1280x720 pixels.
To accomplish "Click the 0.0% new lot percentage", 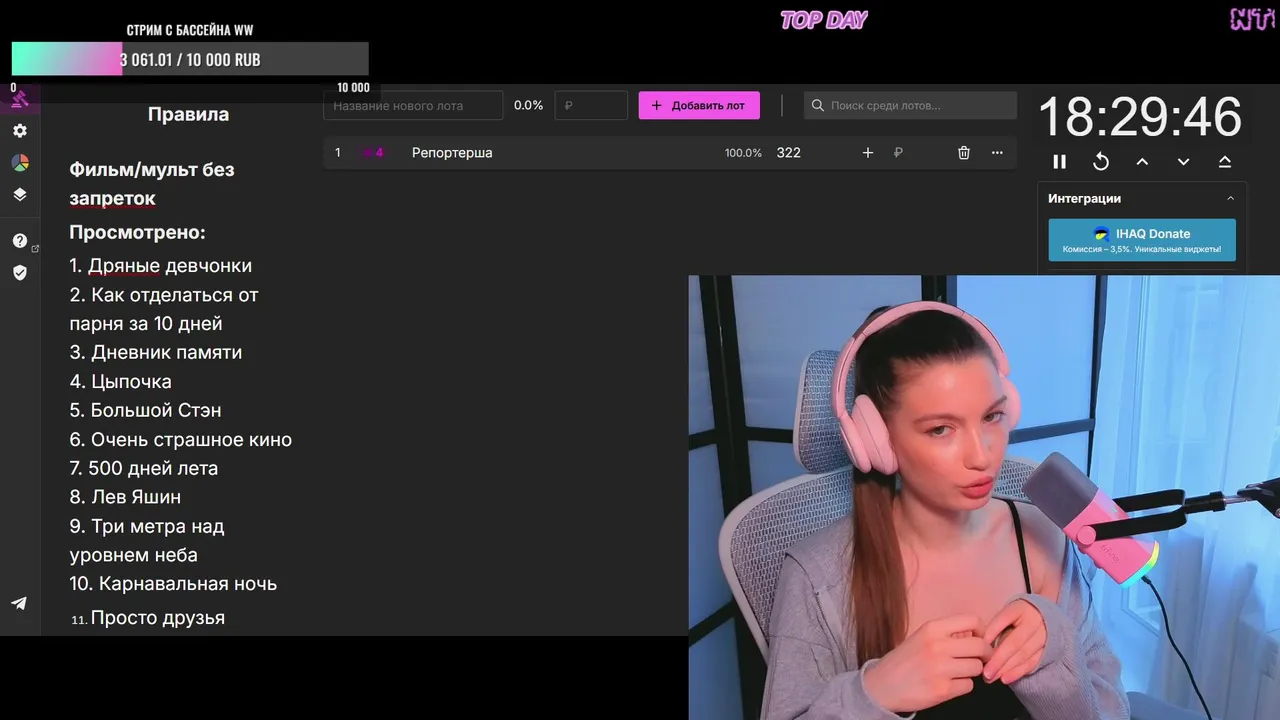I will (528, 105).
